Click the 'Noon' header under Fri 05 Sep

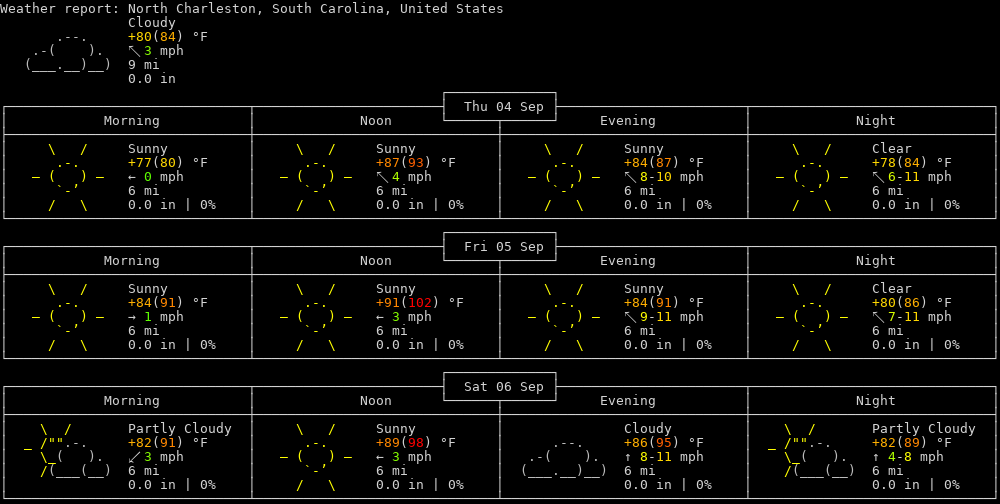[x=376, y=260]
